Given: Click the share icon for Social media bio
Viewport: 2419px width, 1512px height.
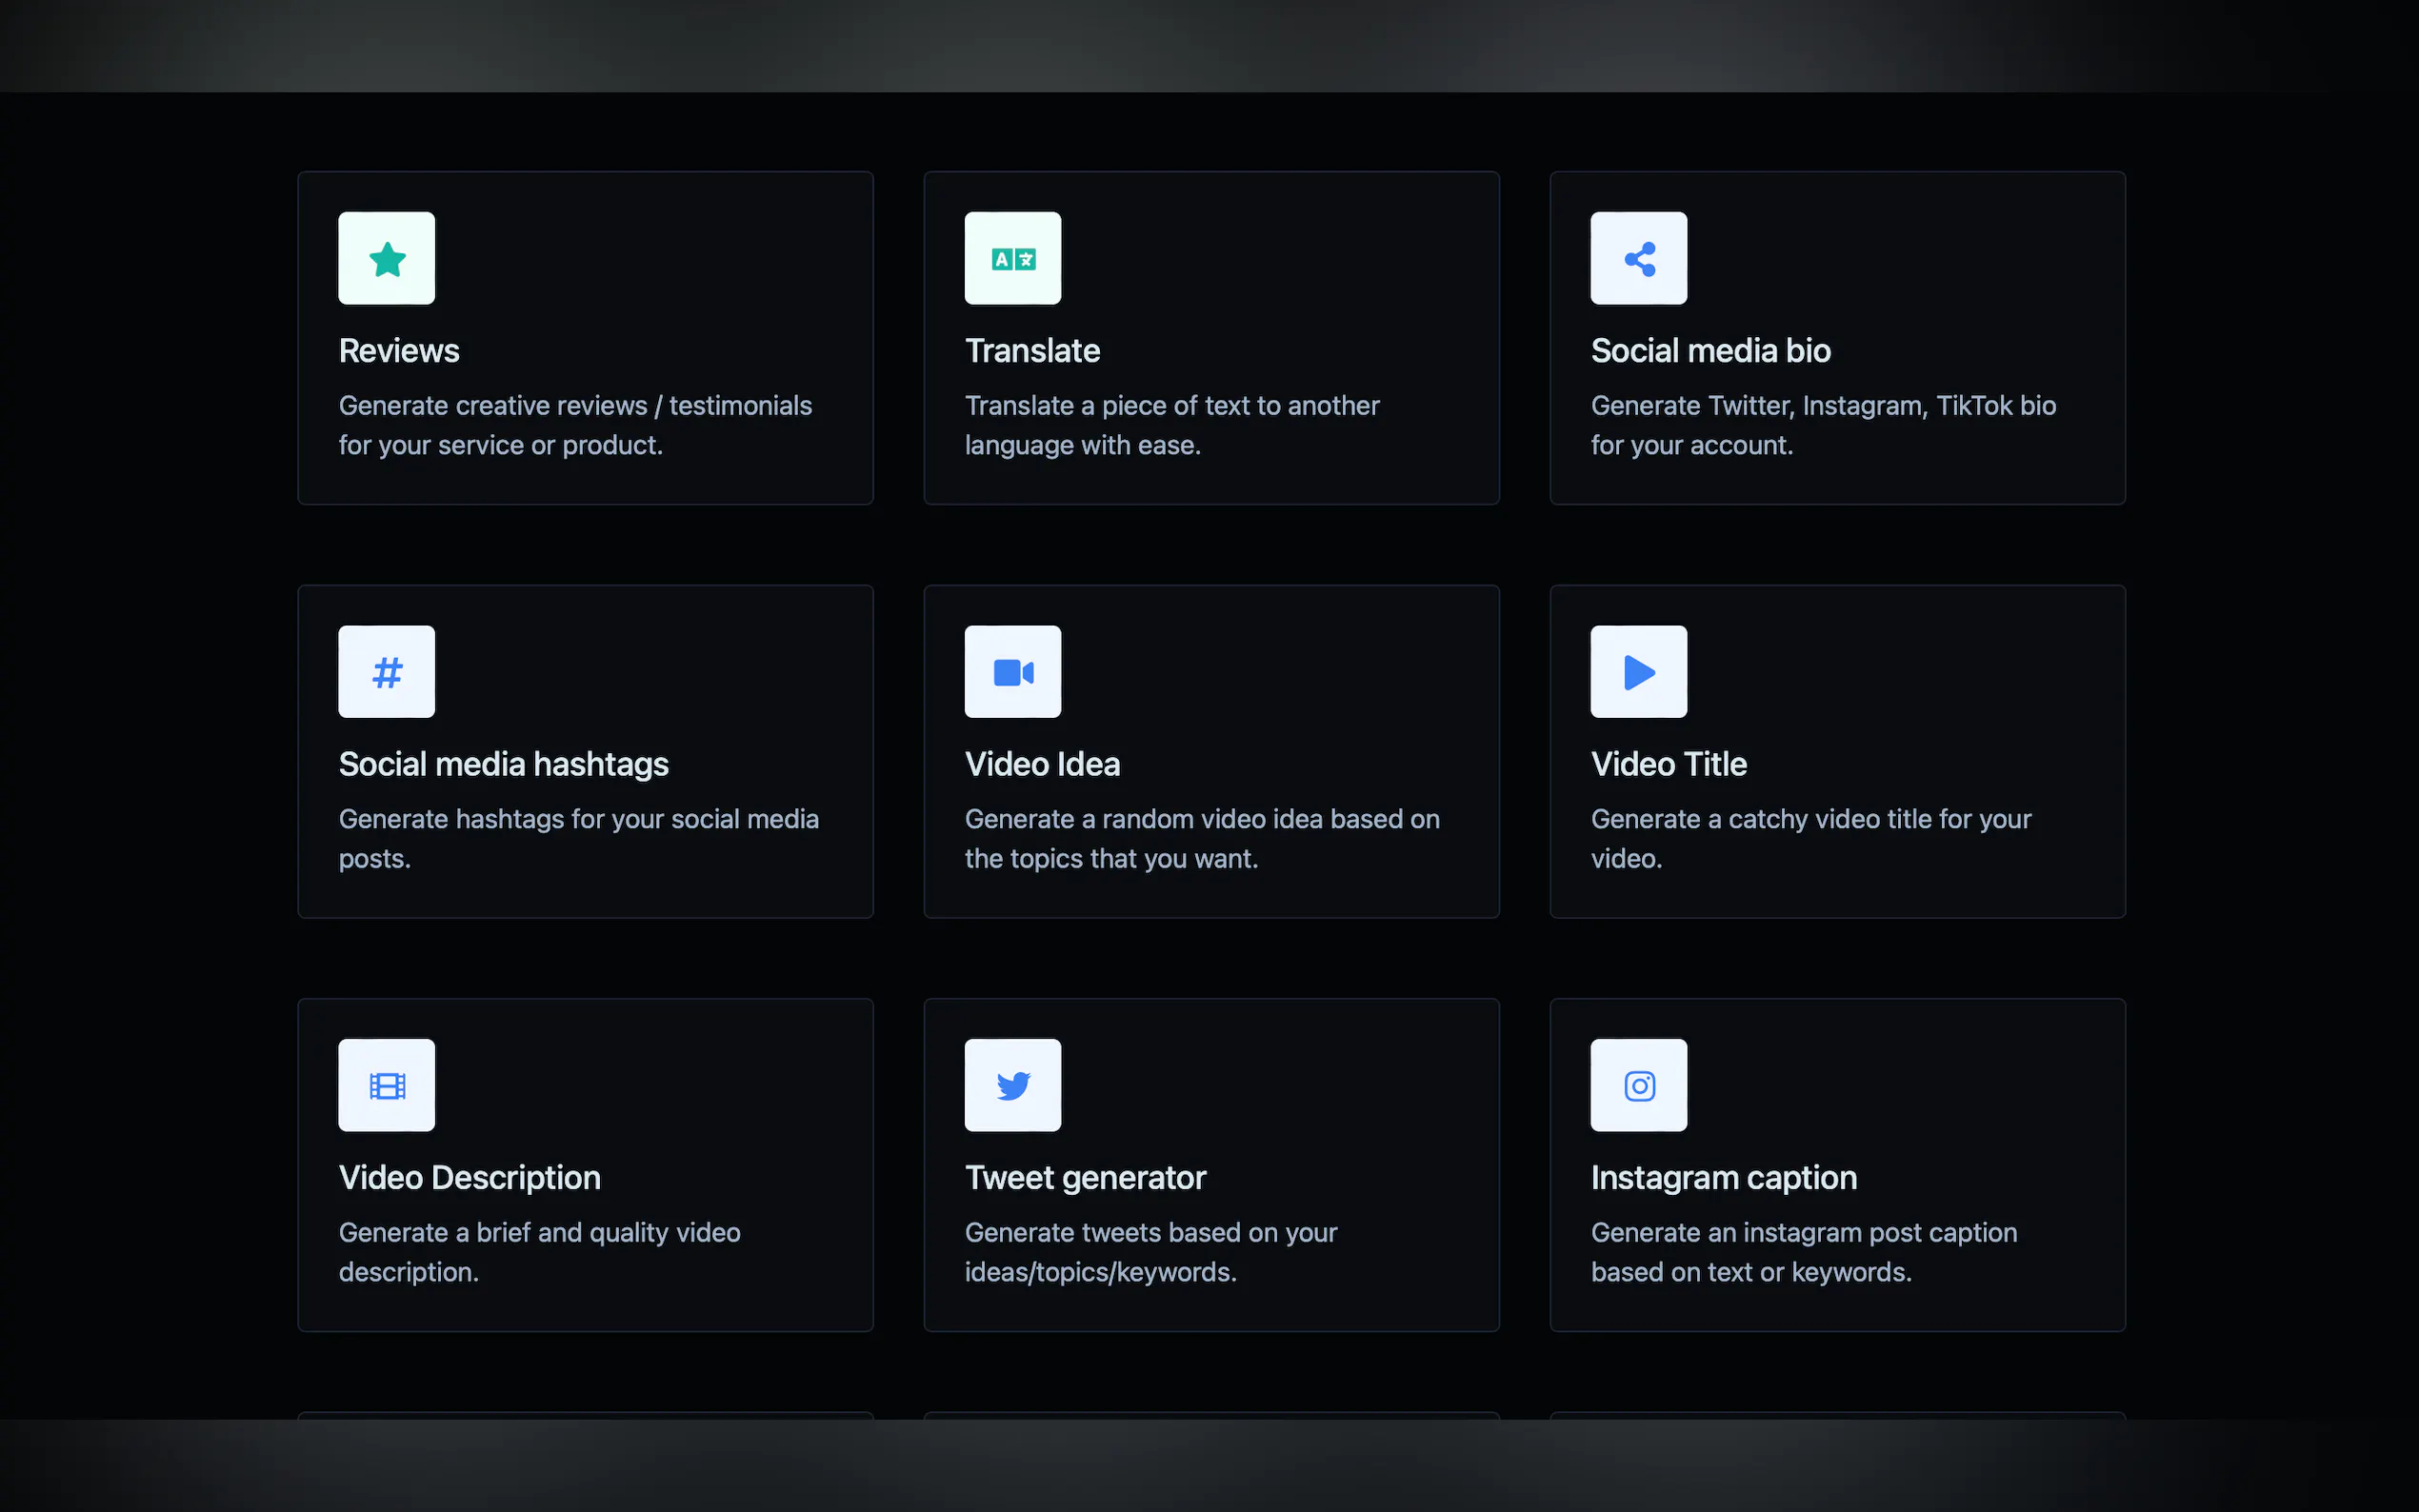Looking at the screenshot, I should (1638, 259).
